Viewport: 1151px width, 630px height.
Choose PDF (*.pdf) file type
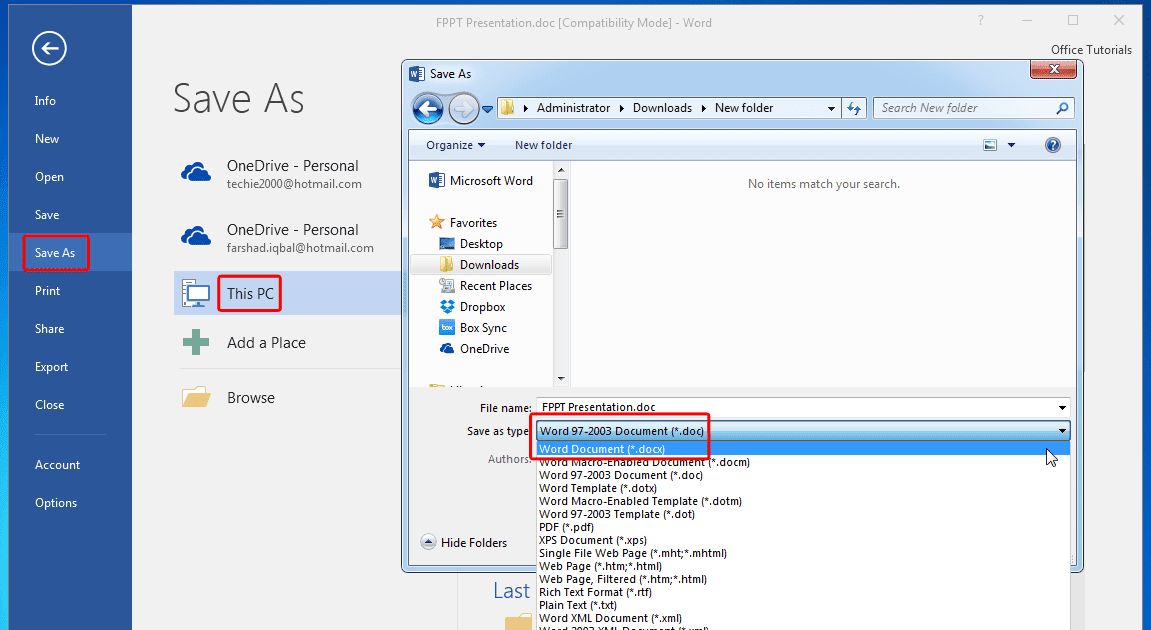(803, 527)
